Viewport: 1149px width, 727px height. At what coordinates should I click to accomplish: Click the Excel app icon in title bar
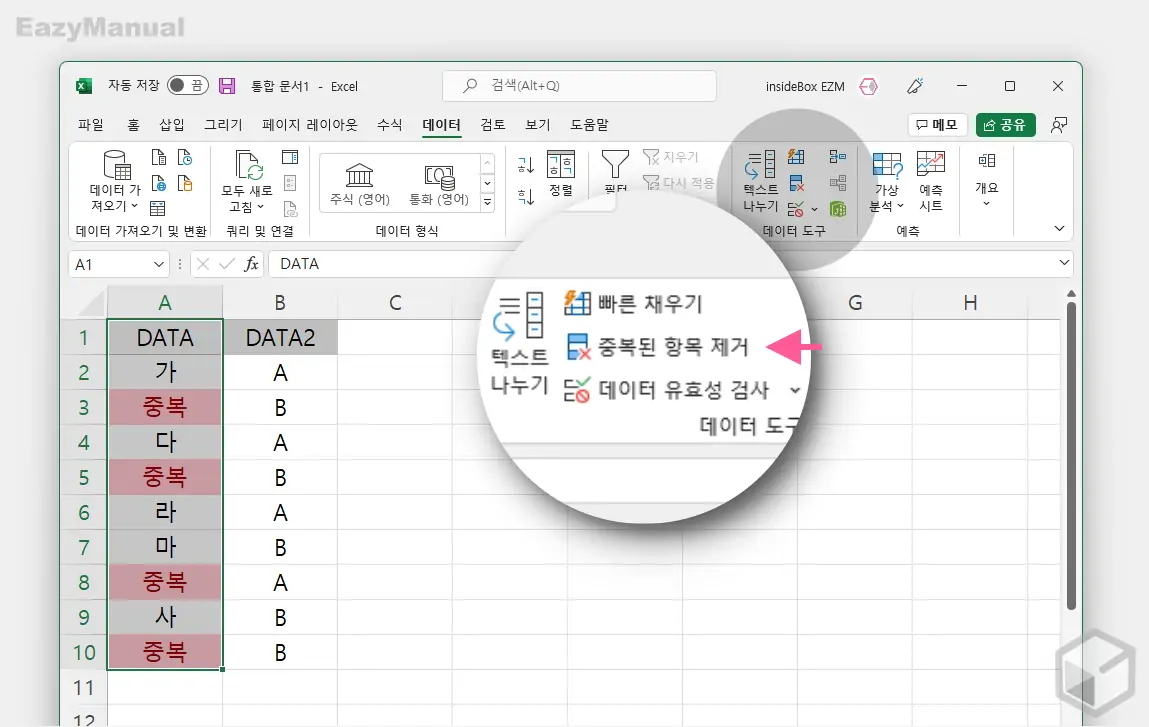click(x=84, y=86)
